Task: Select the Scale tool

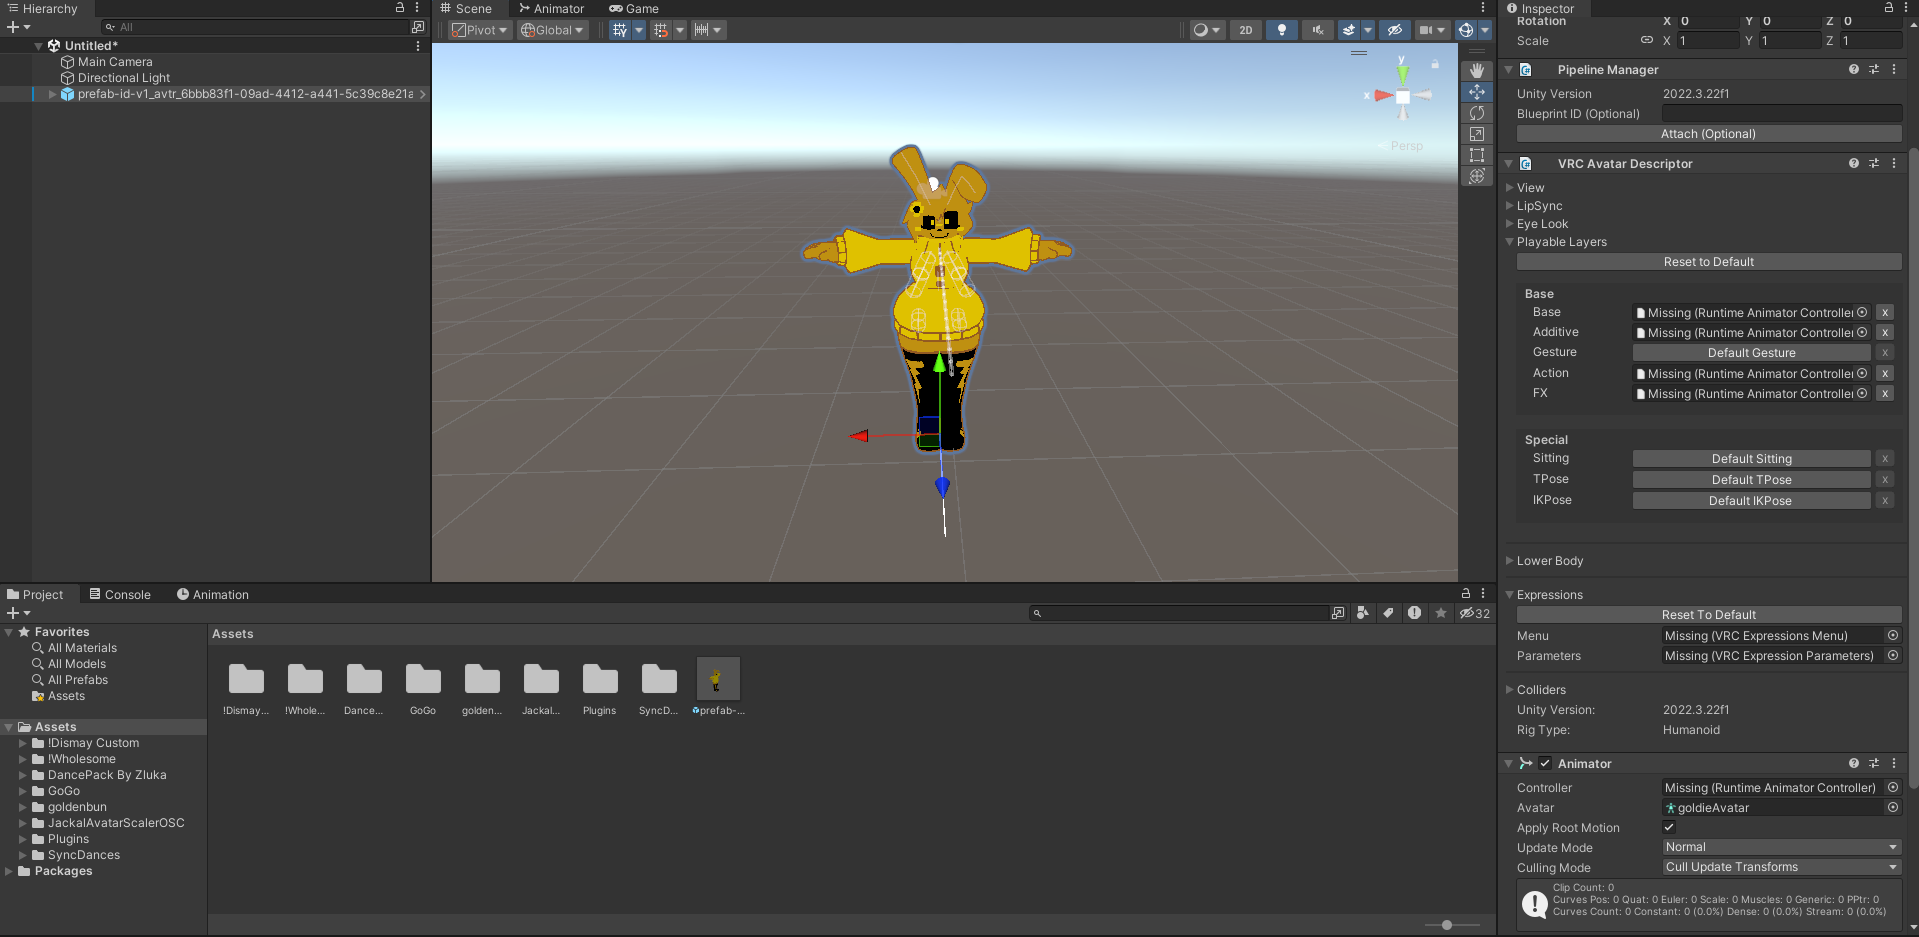Action: (x=1477, y=134)
